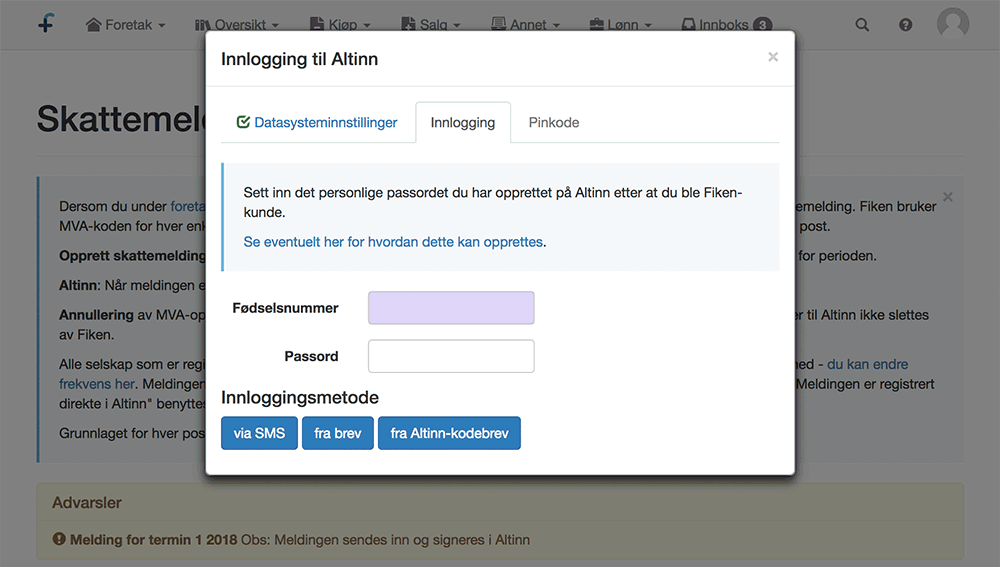Focus the Fødselsnummer input field

click(x=451, y=308)
